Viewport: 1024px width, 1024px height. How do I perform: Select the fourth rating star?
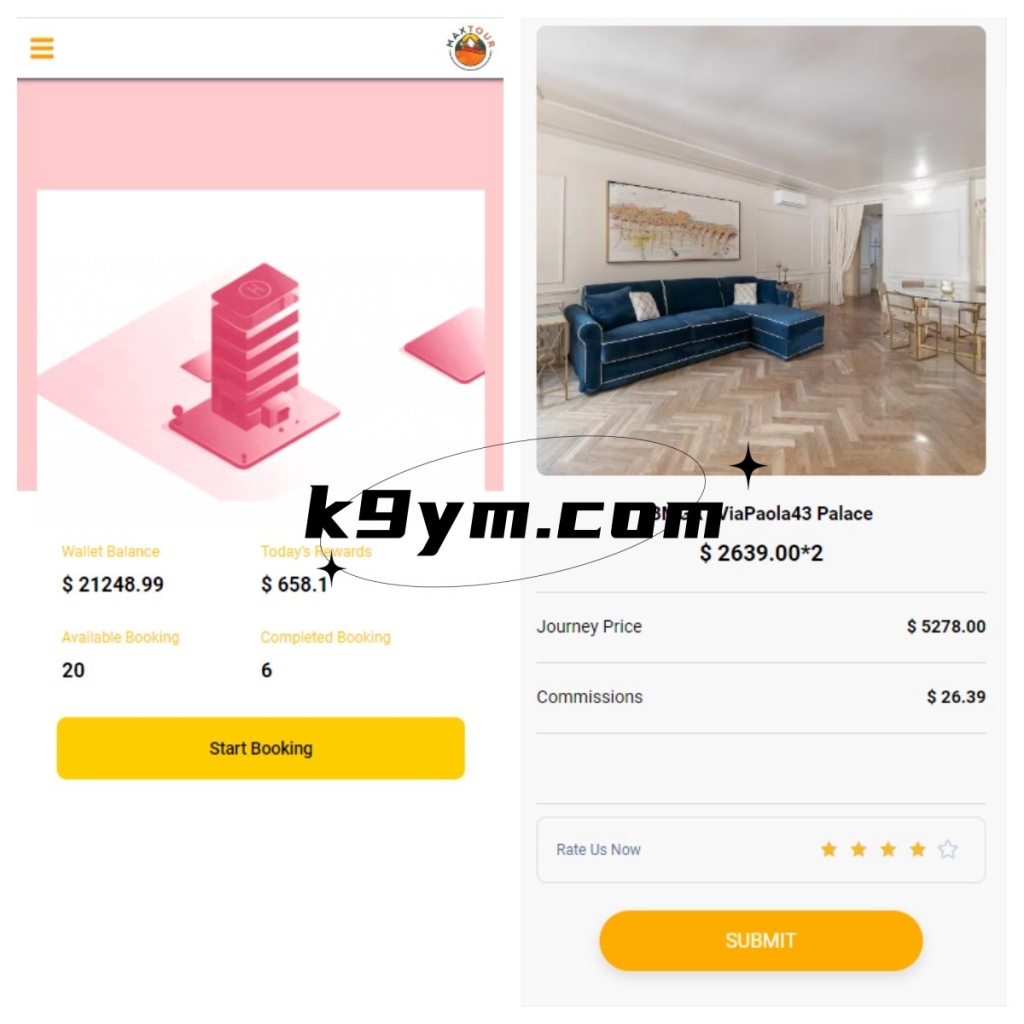click(918, 849)
